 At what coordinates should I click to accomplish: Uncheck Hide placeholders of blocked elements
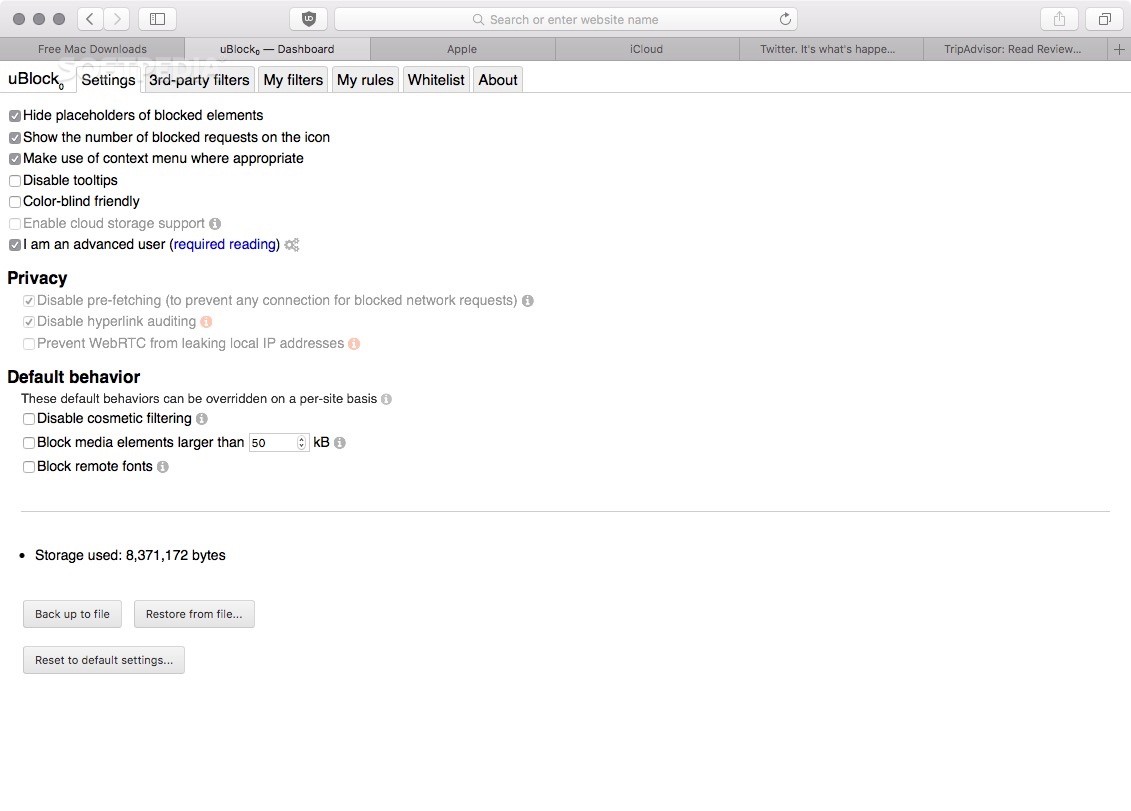click(x=15, y=115)
